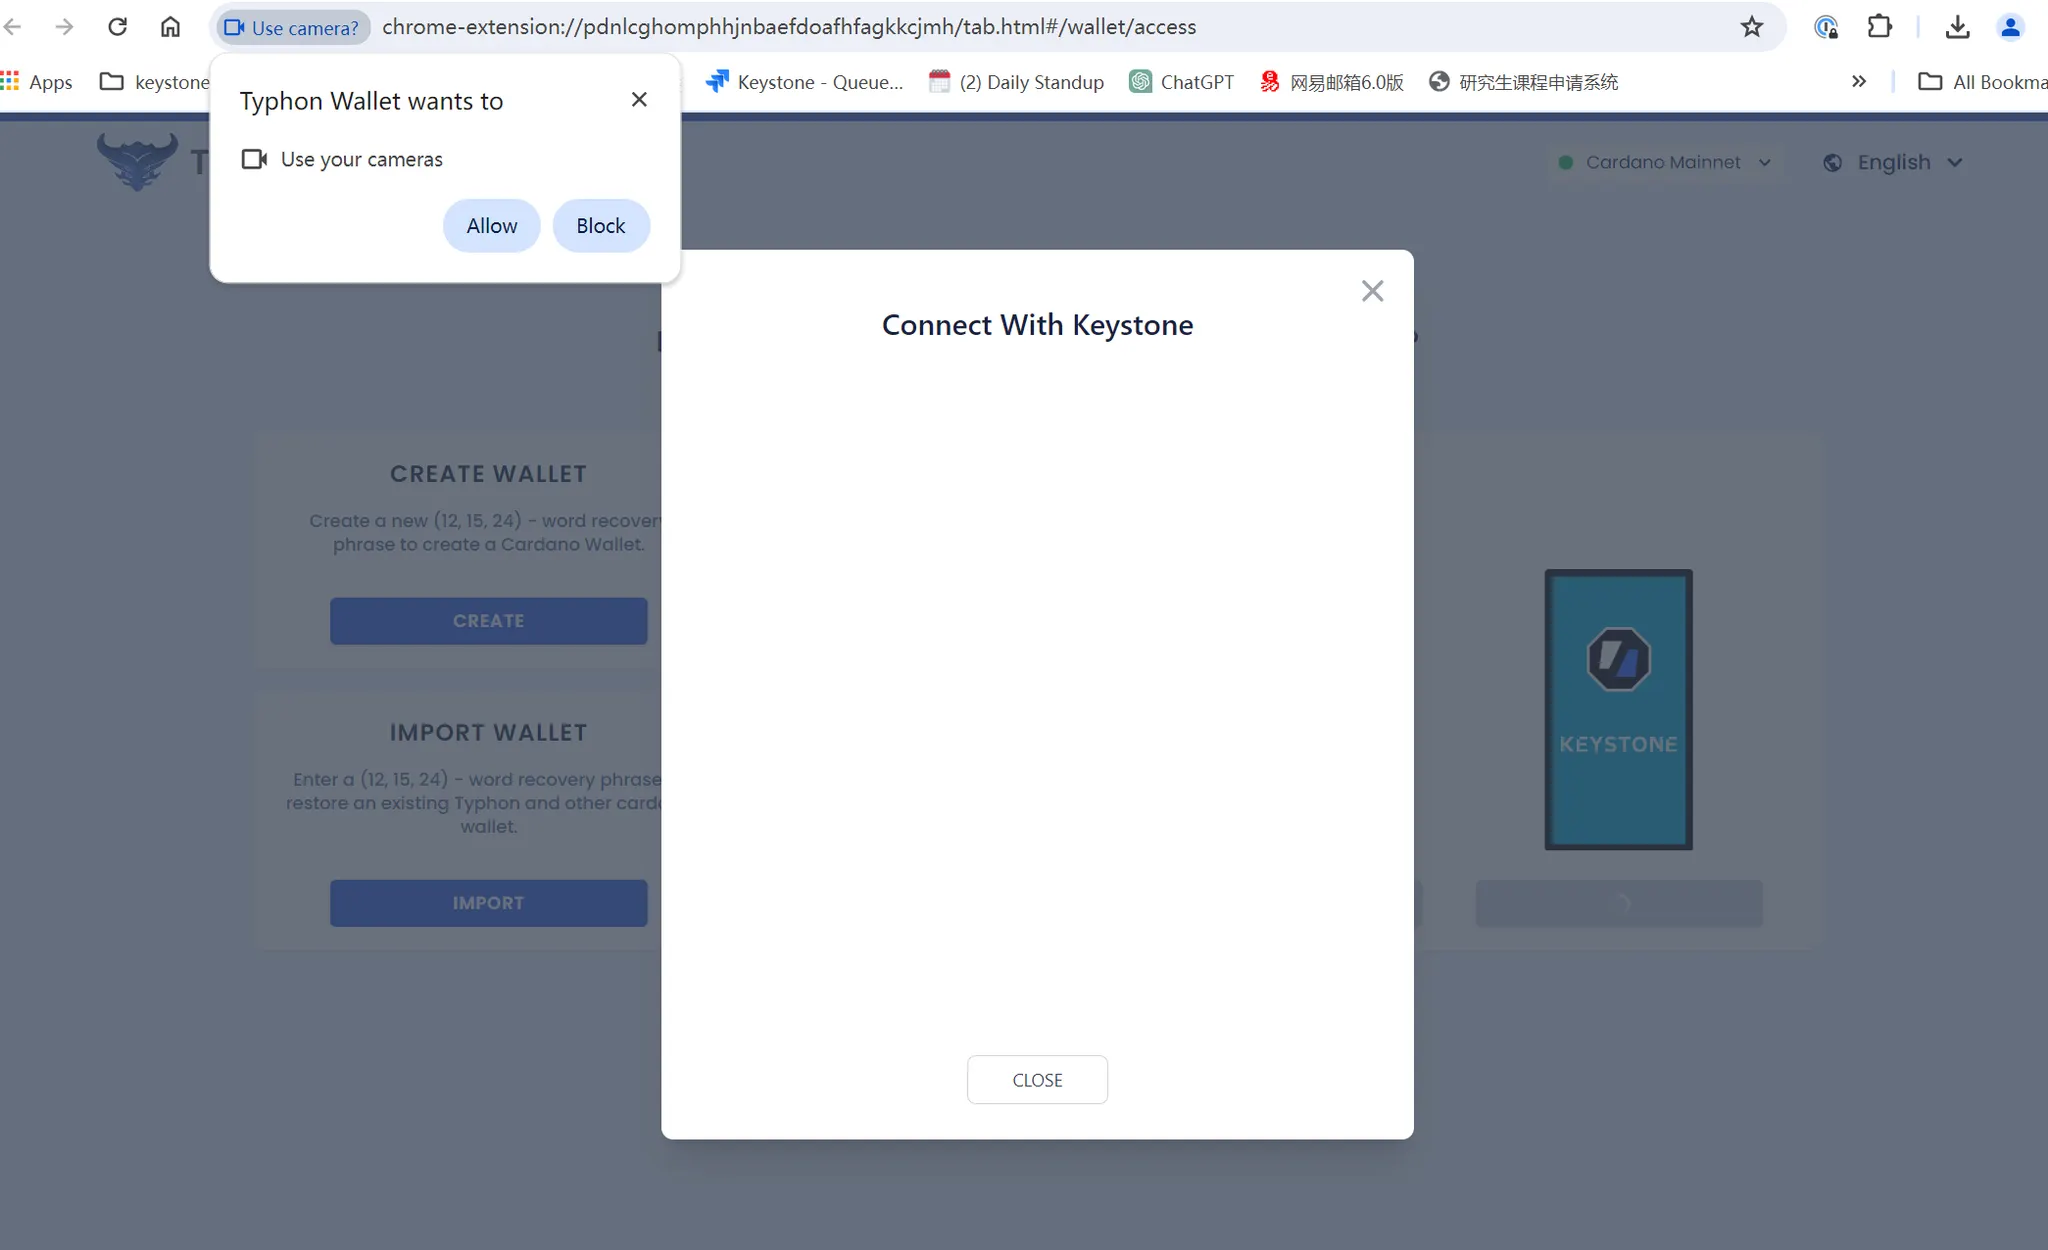This screenshot has height=1250, width=2048.
Task: Open the ChatGPT bookmark
Action: [x=1182, y=82]
